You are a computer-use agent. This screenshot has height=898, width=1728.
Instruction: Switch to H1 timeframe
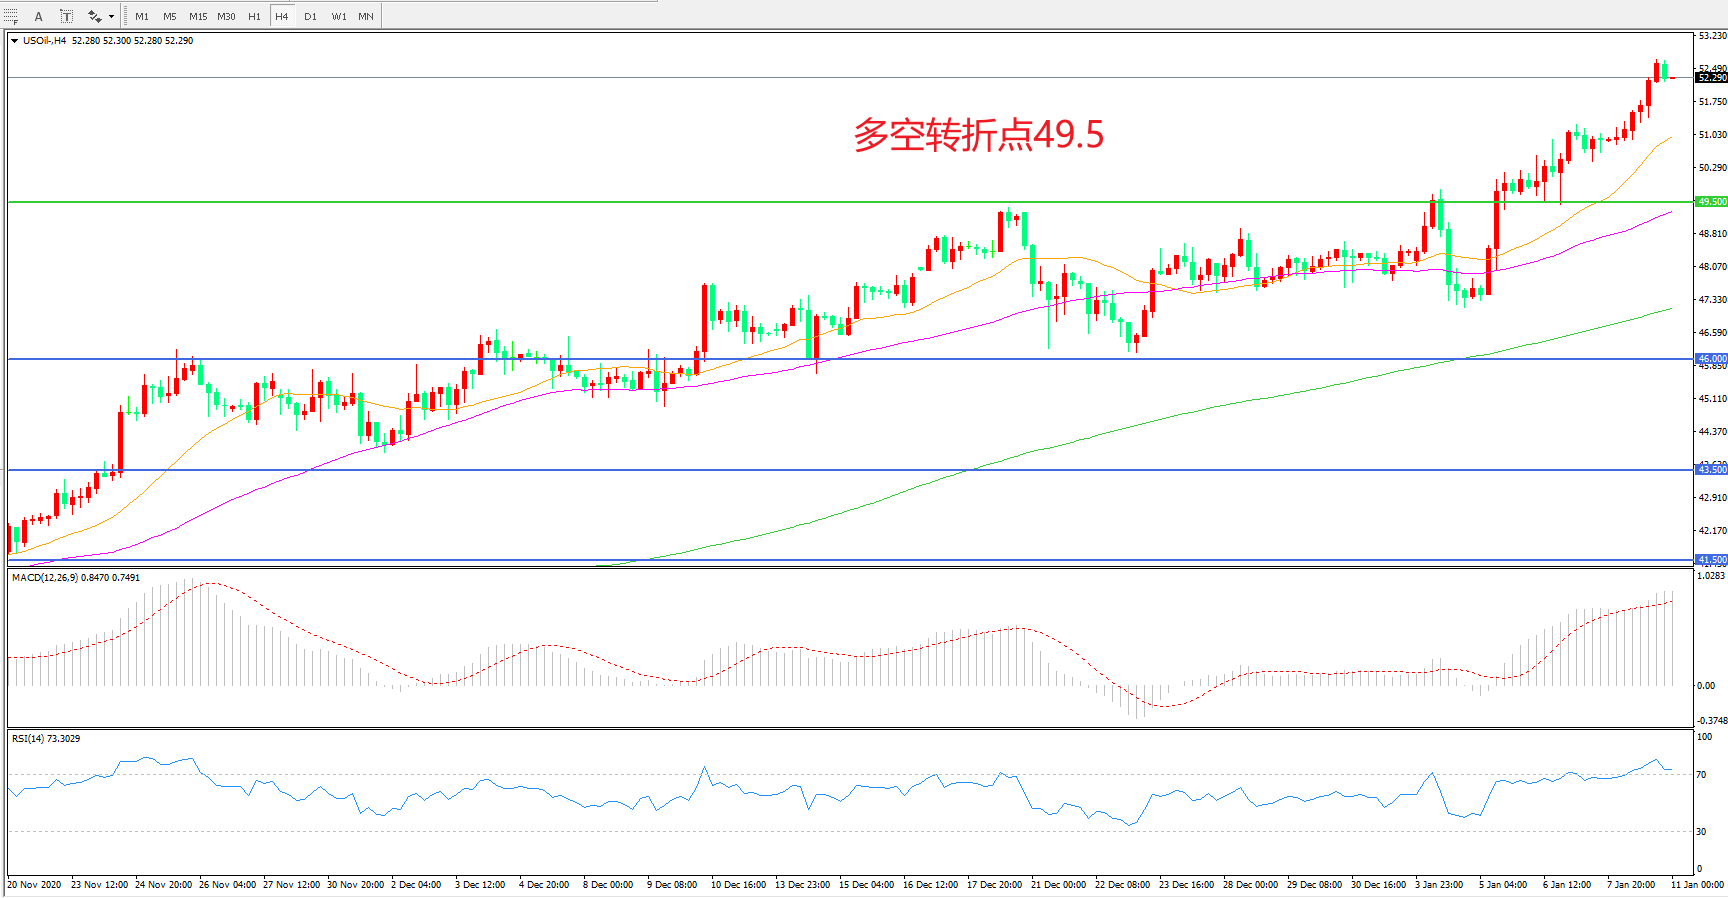[254, 16]
